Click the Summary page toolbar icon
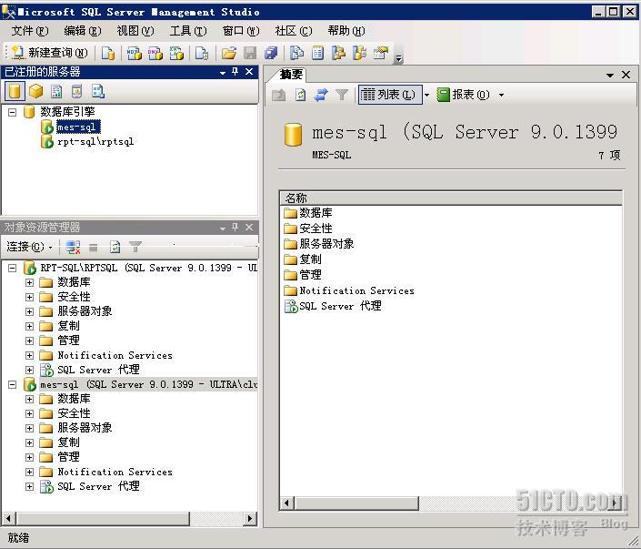This screenshot has height=549, width=641. tap(318, 53)
